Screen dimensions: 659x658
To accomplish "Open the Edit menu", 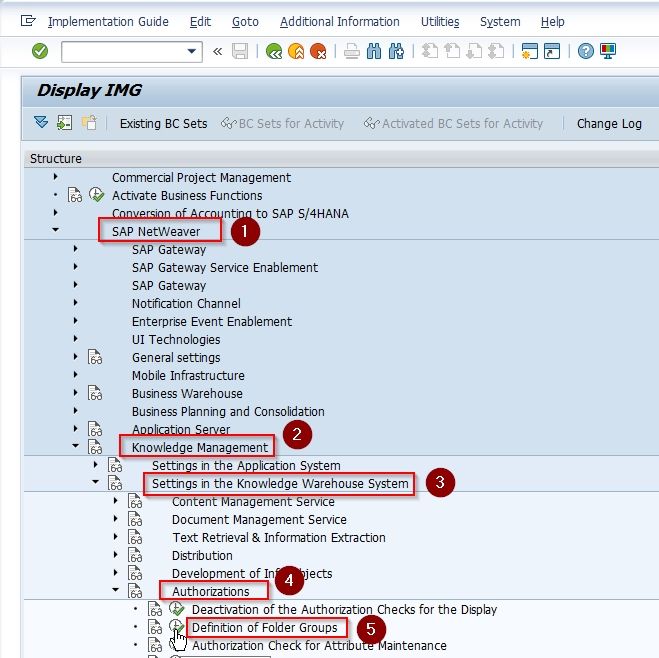I will [200, 21].
